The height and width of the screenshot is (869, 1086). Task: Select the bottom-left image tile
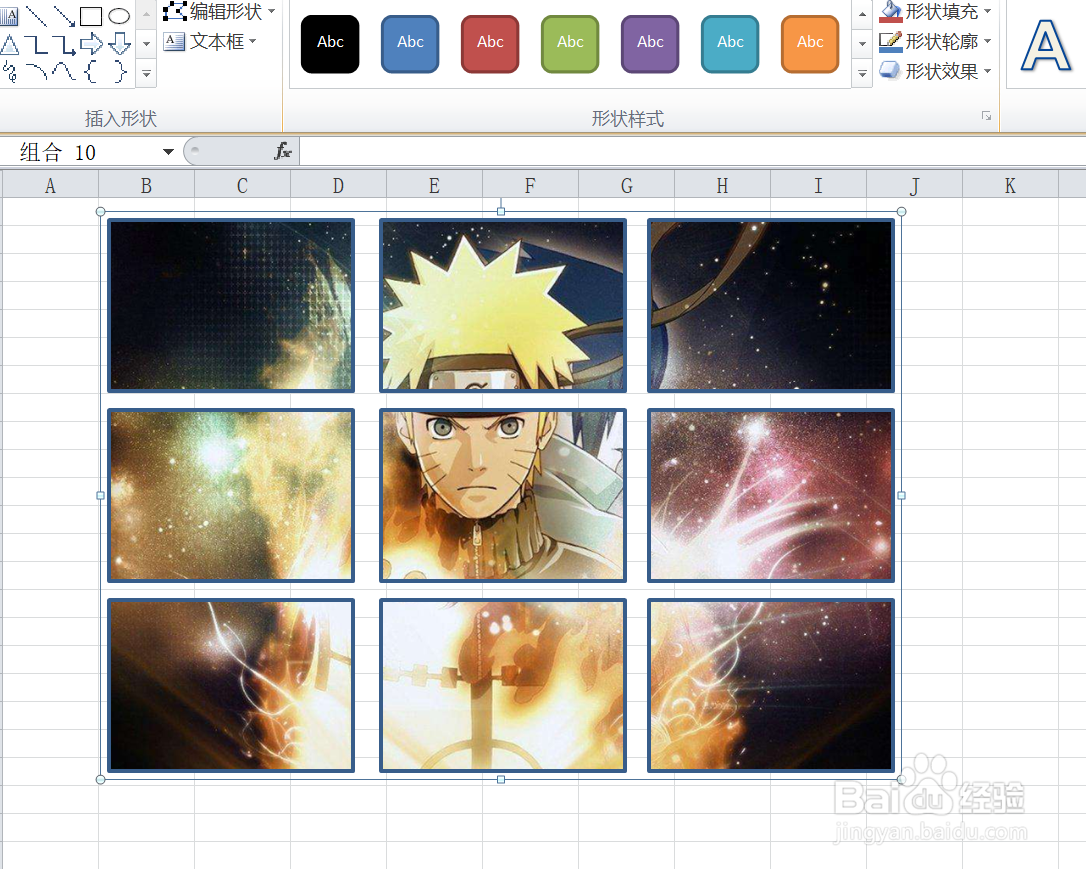pos(231,686)
